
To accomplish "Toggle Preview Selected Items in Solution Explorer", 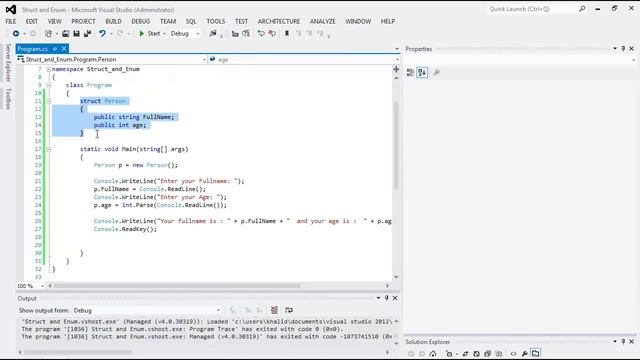I will (x=536, y=353).
